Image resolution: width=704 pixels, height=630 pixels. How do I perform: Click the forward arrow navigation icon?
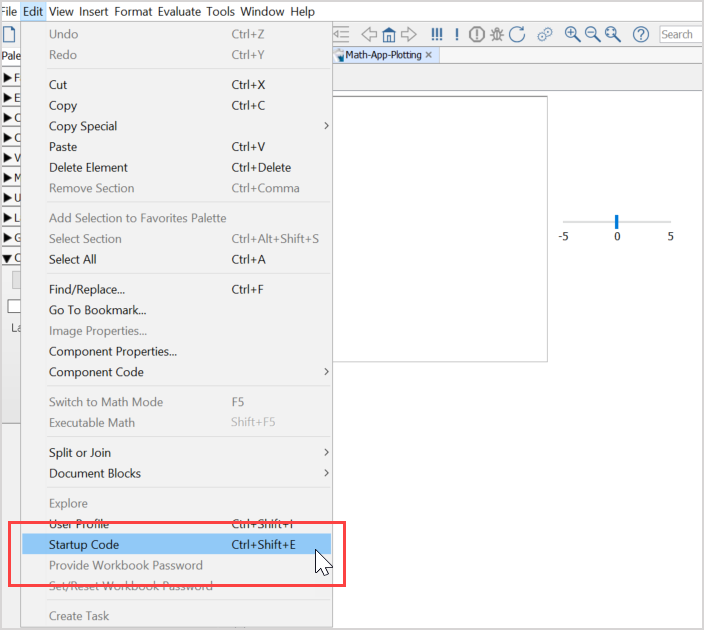[x=407, y=34]
